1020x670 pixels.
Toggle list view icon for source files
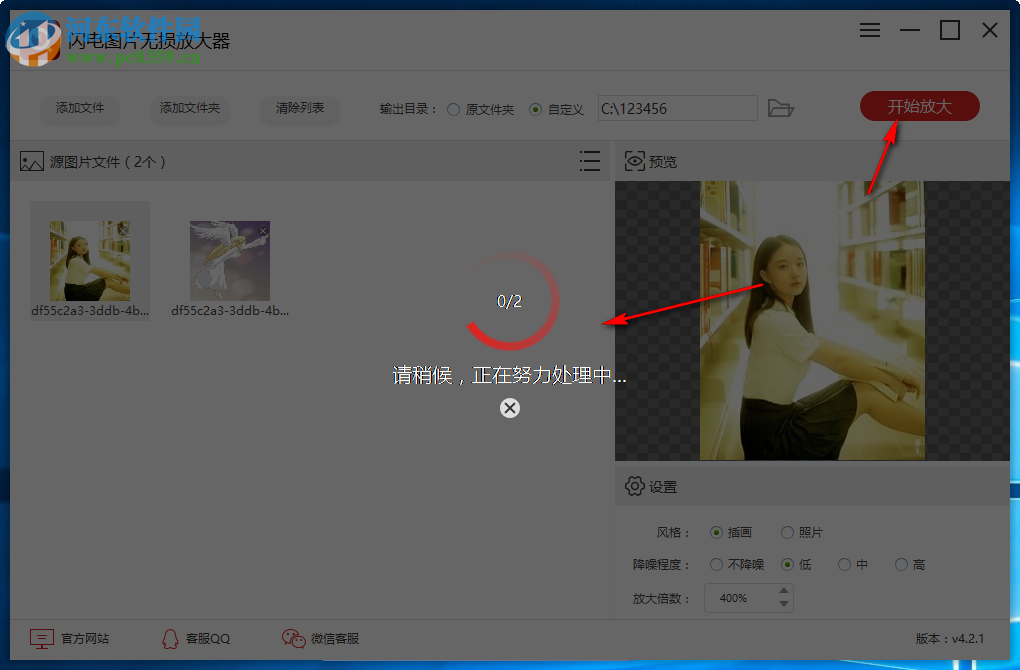tap(589, 161)
